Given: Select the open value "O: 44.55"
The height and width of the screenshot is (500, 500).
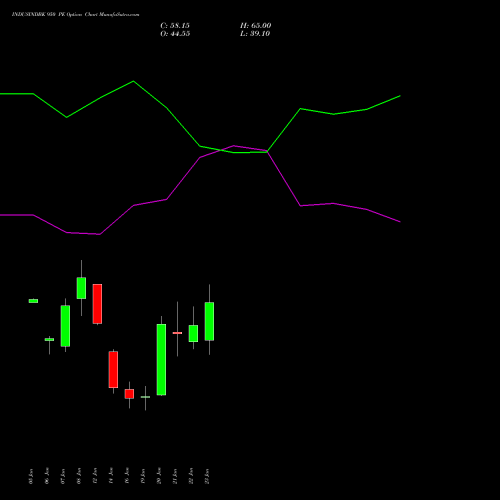Looking at the screenshot, I should 175,34.
